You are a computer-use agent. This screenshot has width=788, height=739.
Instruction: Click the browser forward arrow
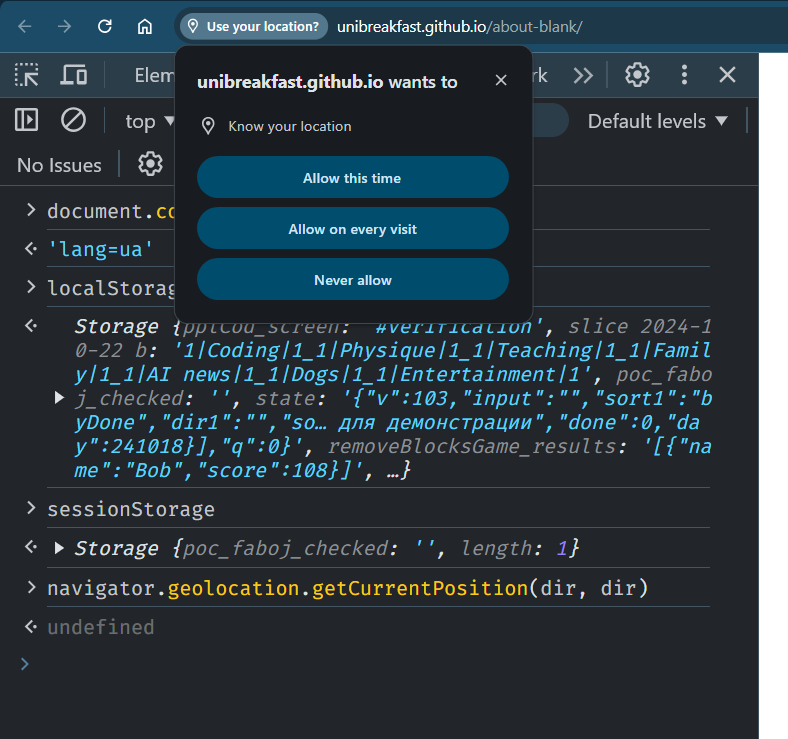pyautogui.click(x=64, y=26)
